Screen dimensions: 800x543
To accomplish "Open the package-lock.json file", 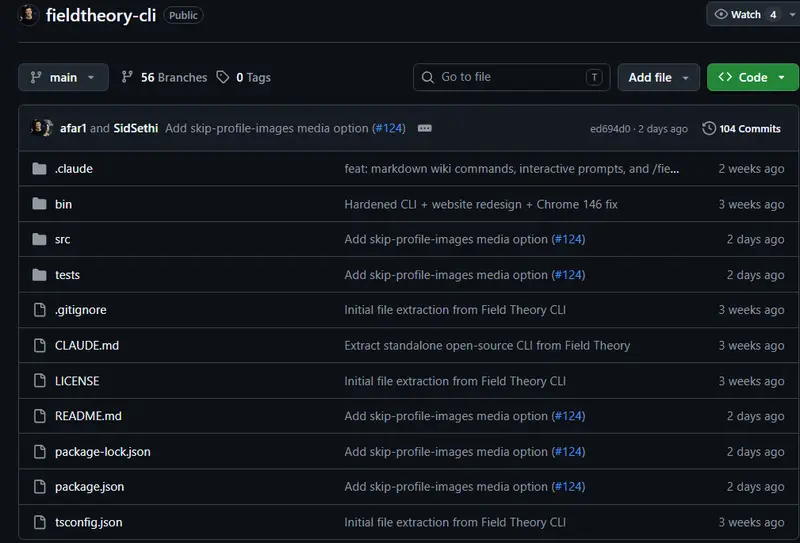I will 103,452.
